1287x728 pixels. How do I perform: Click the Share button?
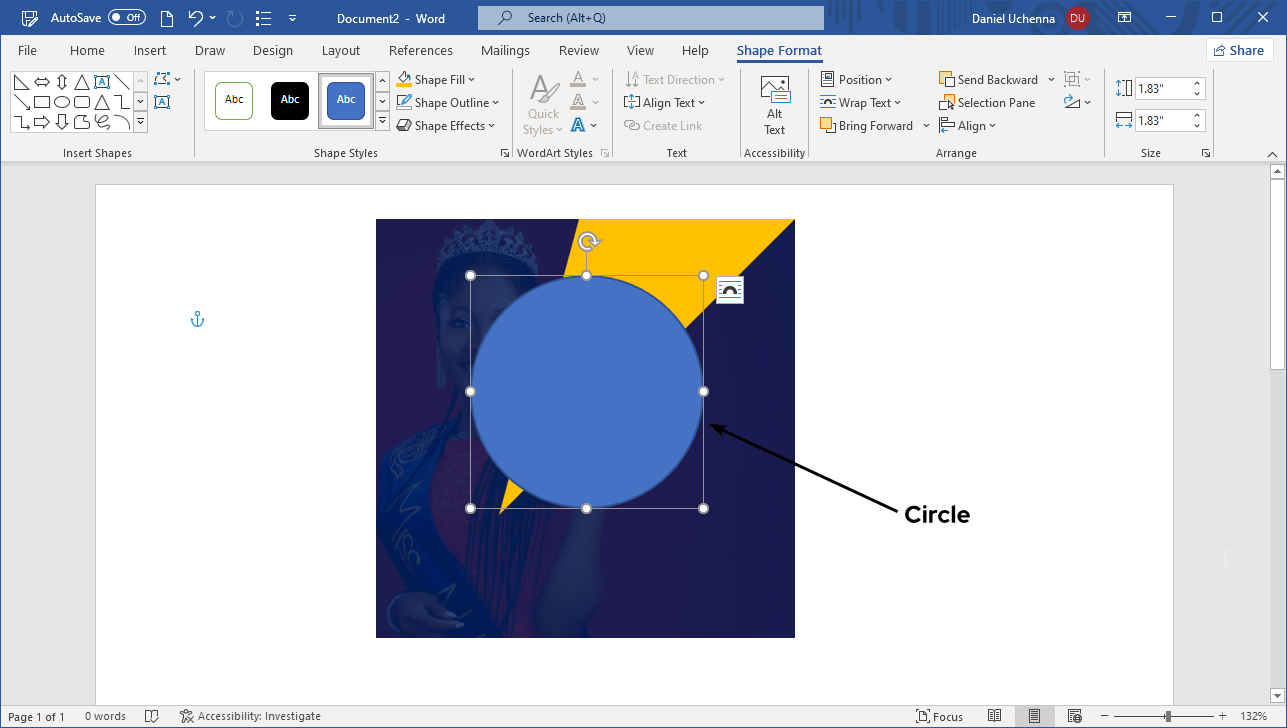pyautogui.click(x=1239, y=51)
